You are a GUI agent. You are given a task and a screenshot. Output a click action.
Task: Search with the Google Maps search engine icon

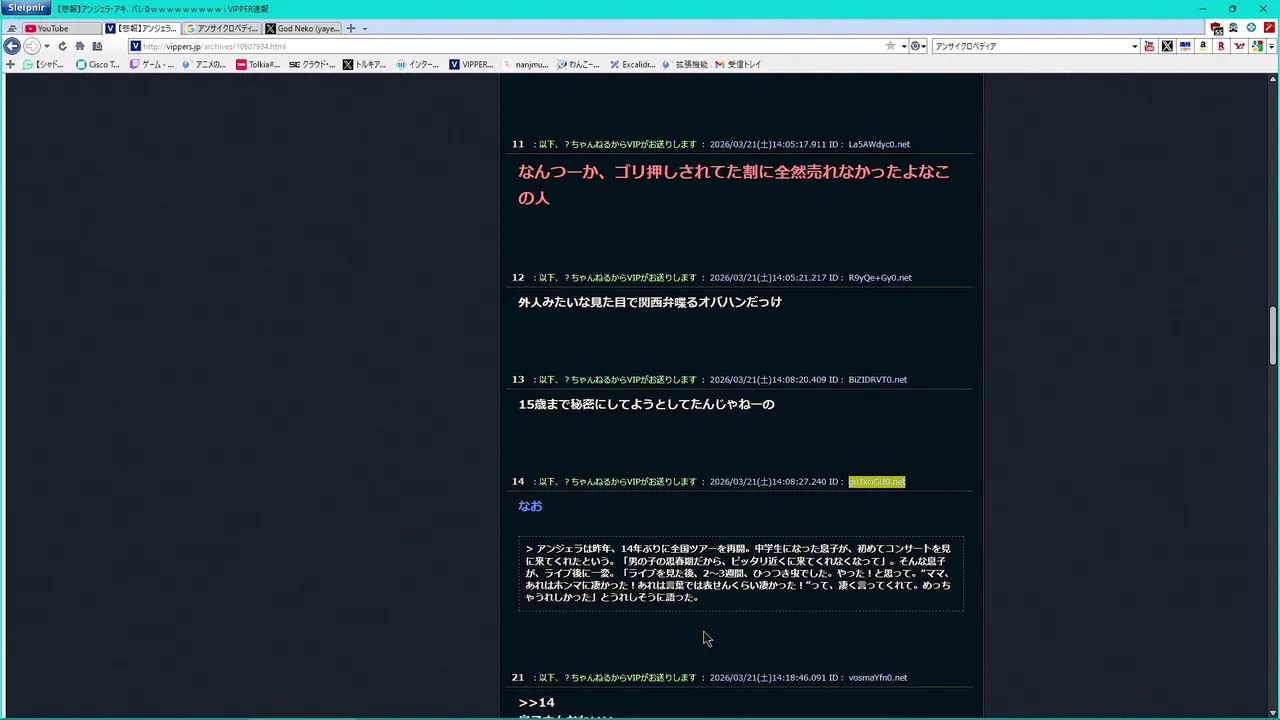(x=1257, y=46)
